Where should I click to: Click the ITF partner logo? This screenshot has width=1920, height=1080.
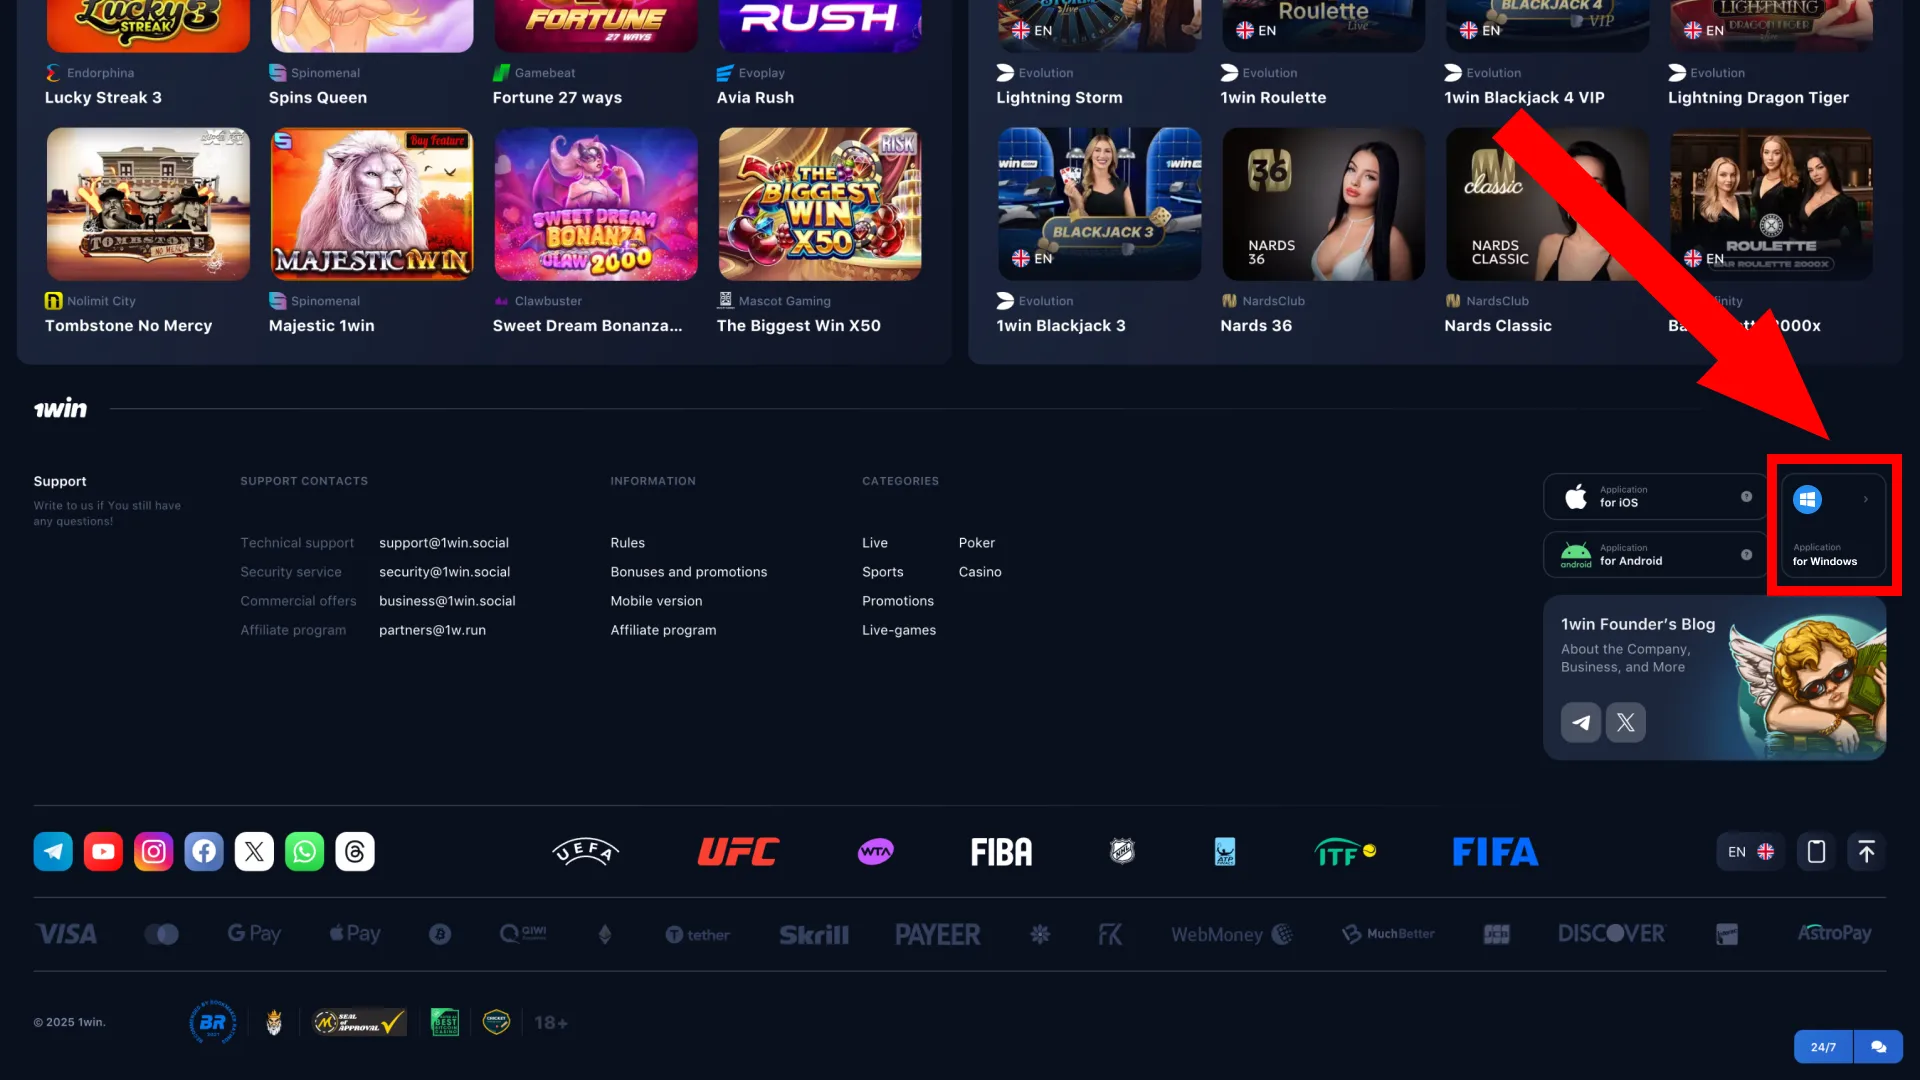pos(1345,852)
